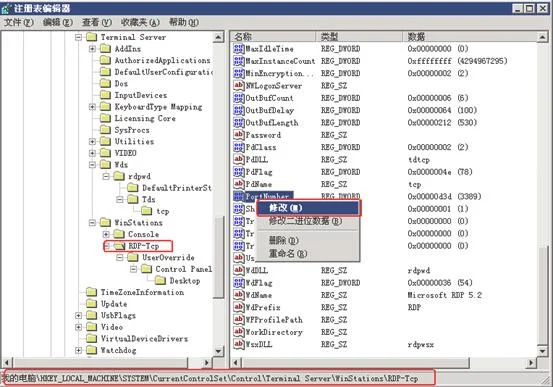This screenshot has height=387, width=553.
Task: Click the PdName string value icon
Action: coord(239,184)
